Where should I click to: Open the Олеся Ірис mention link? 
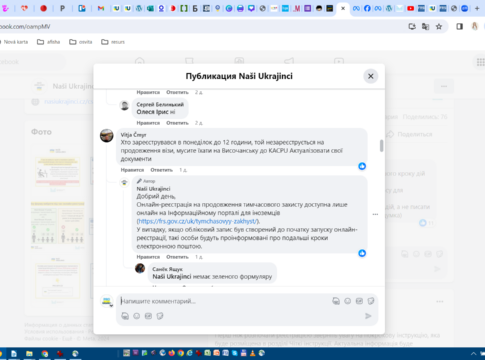click(152, 112)
